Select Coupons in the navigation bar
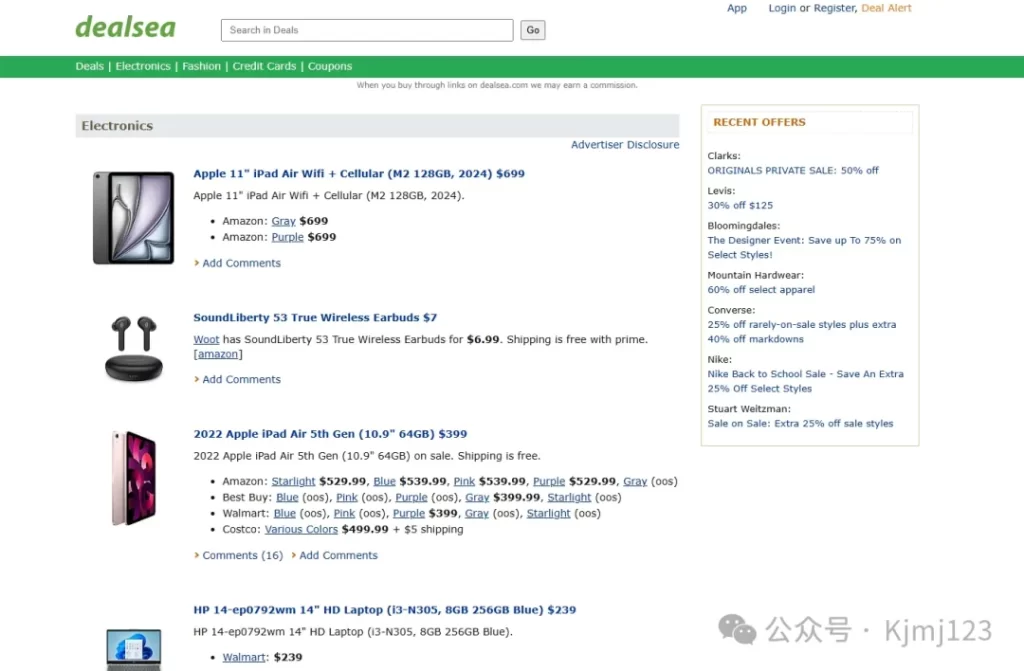 [x=330, y=66]
